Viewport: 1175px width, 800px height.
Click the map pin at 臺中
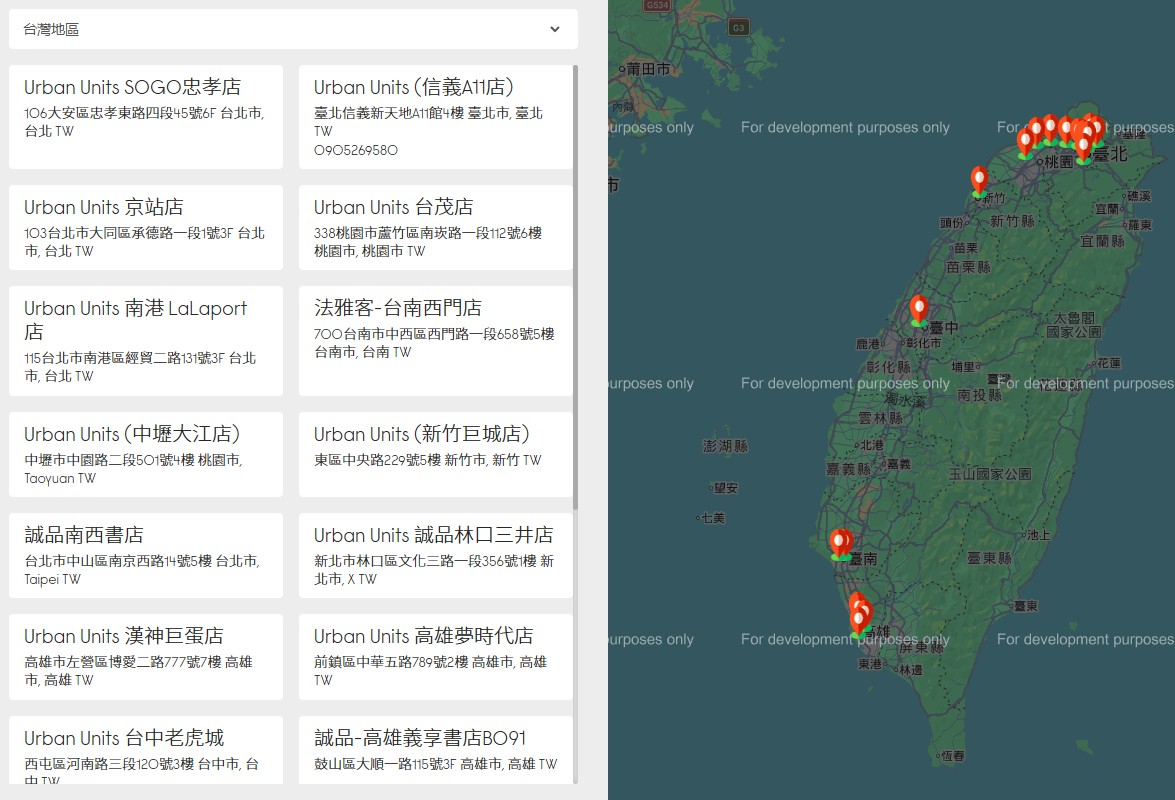point(919,309)
